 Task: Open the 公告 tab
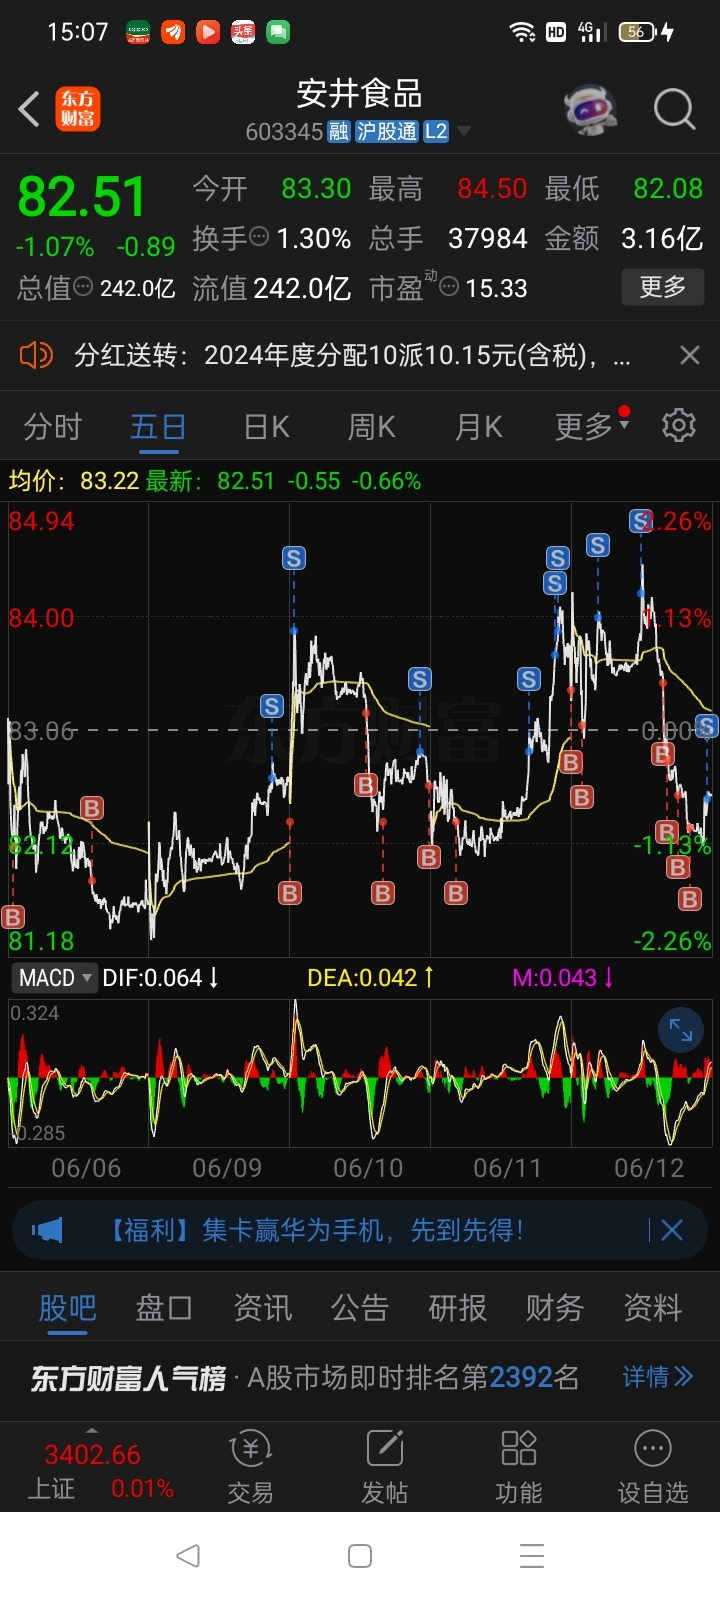coord(360,1308)
